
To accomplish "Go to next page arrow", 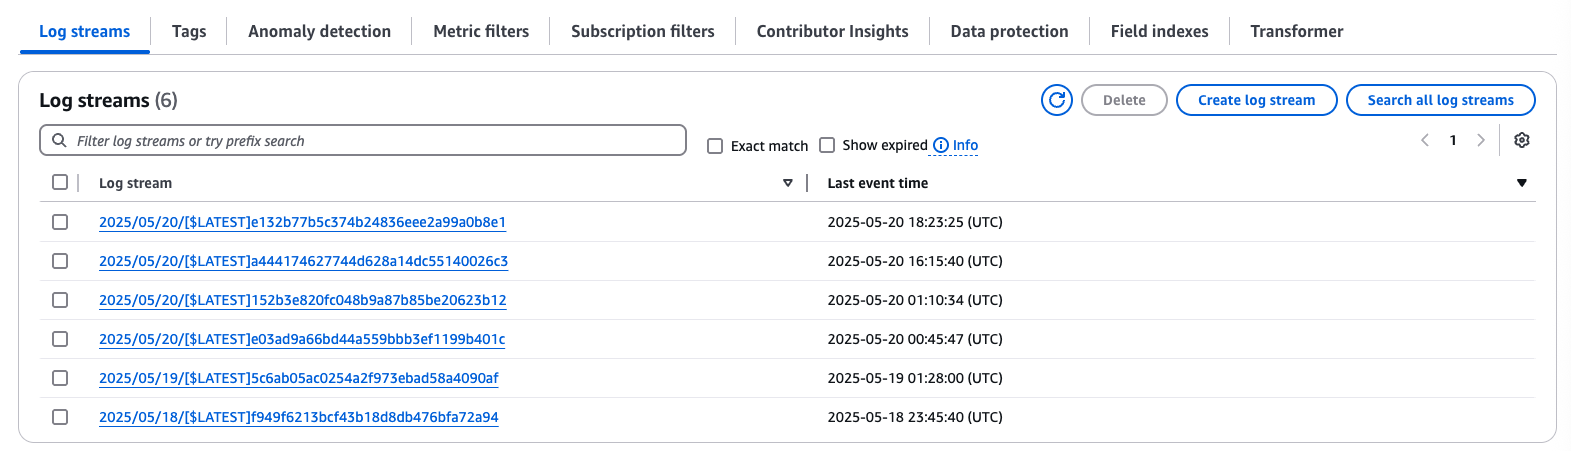I will 1481,140.
